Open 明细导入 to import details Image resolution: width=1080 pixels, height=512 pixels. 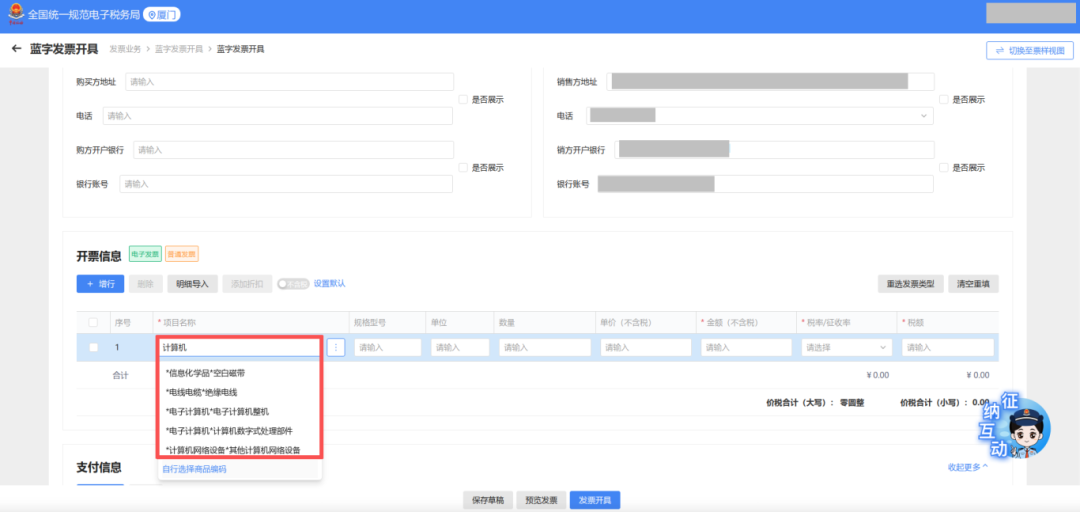[192, 283]
